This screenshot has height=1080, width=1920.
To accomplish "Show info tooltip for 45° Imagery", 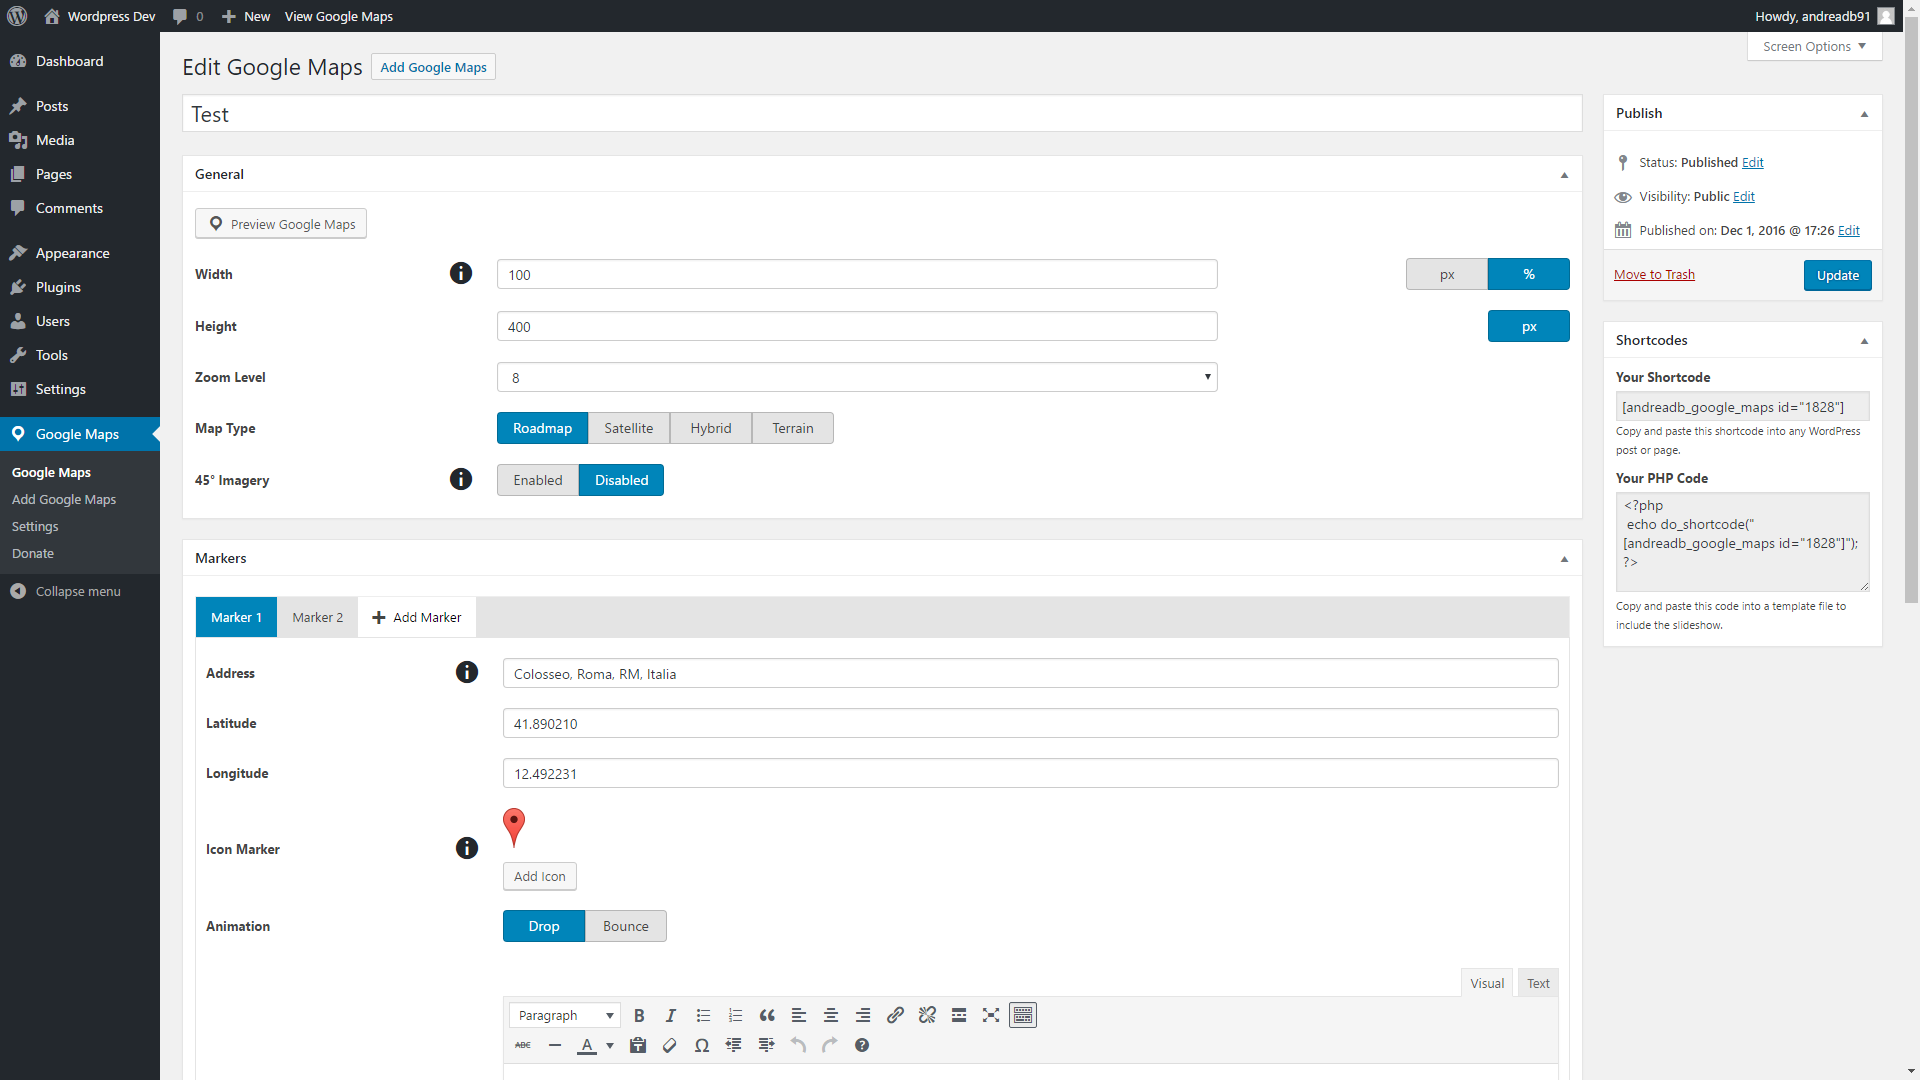I will click(461, 479).
